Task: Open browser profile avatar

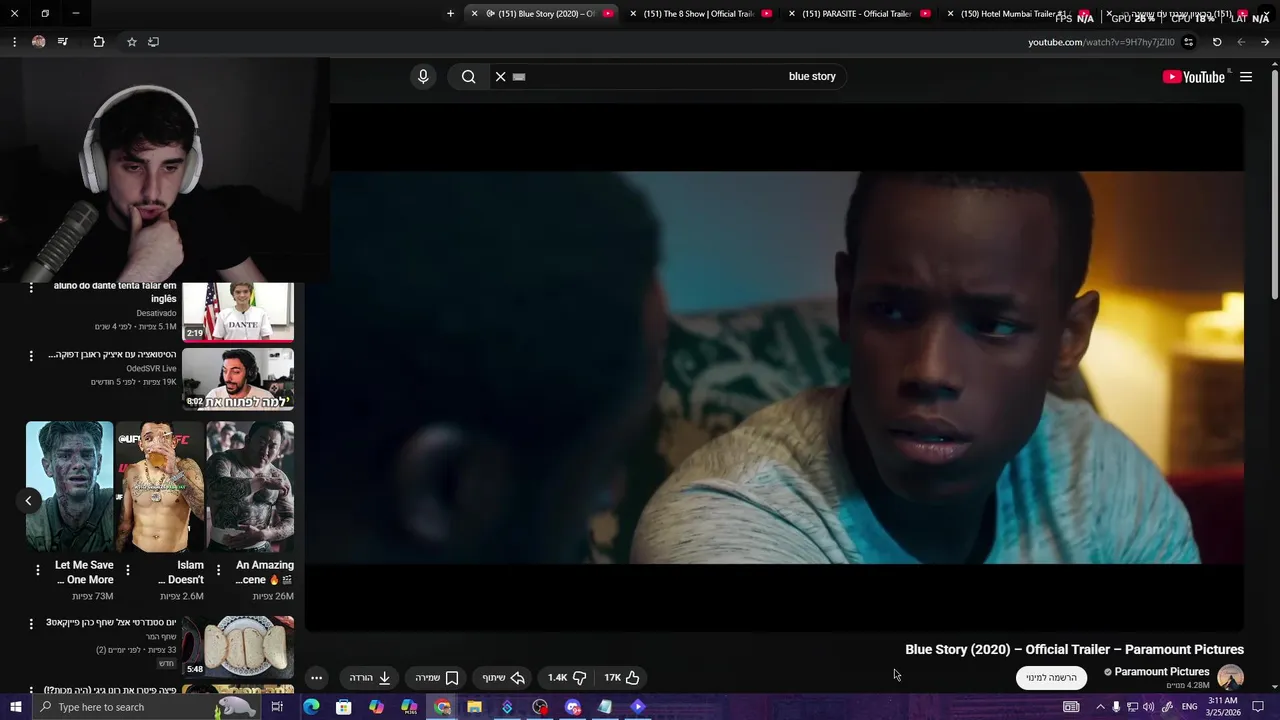Action: [x=39, y=42]
